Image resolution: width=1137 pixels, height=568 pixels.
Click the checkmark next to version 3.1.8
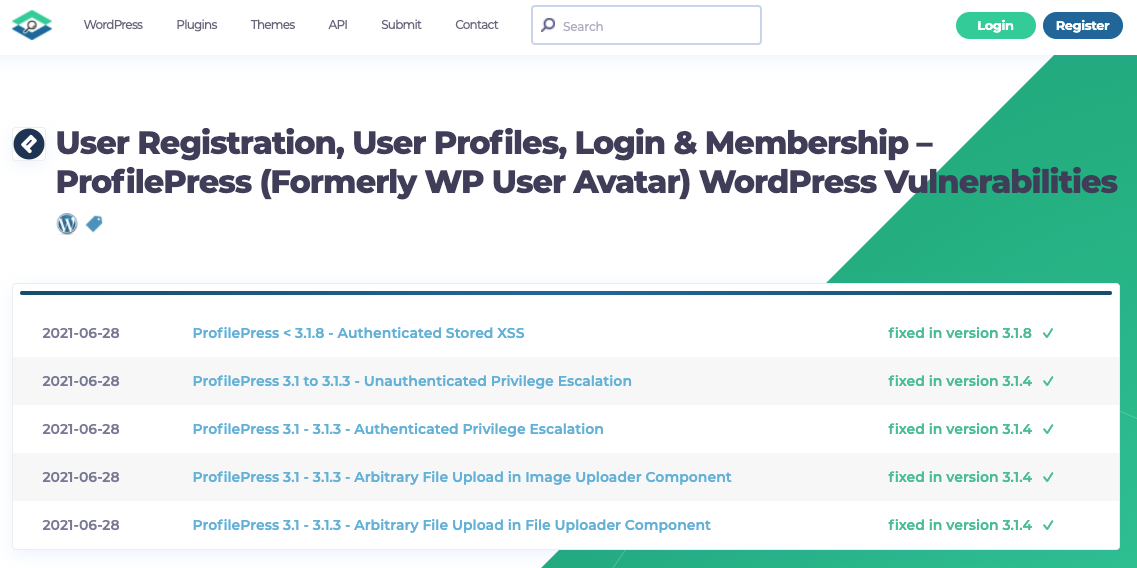pos(1047,333)
